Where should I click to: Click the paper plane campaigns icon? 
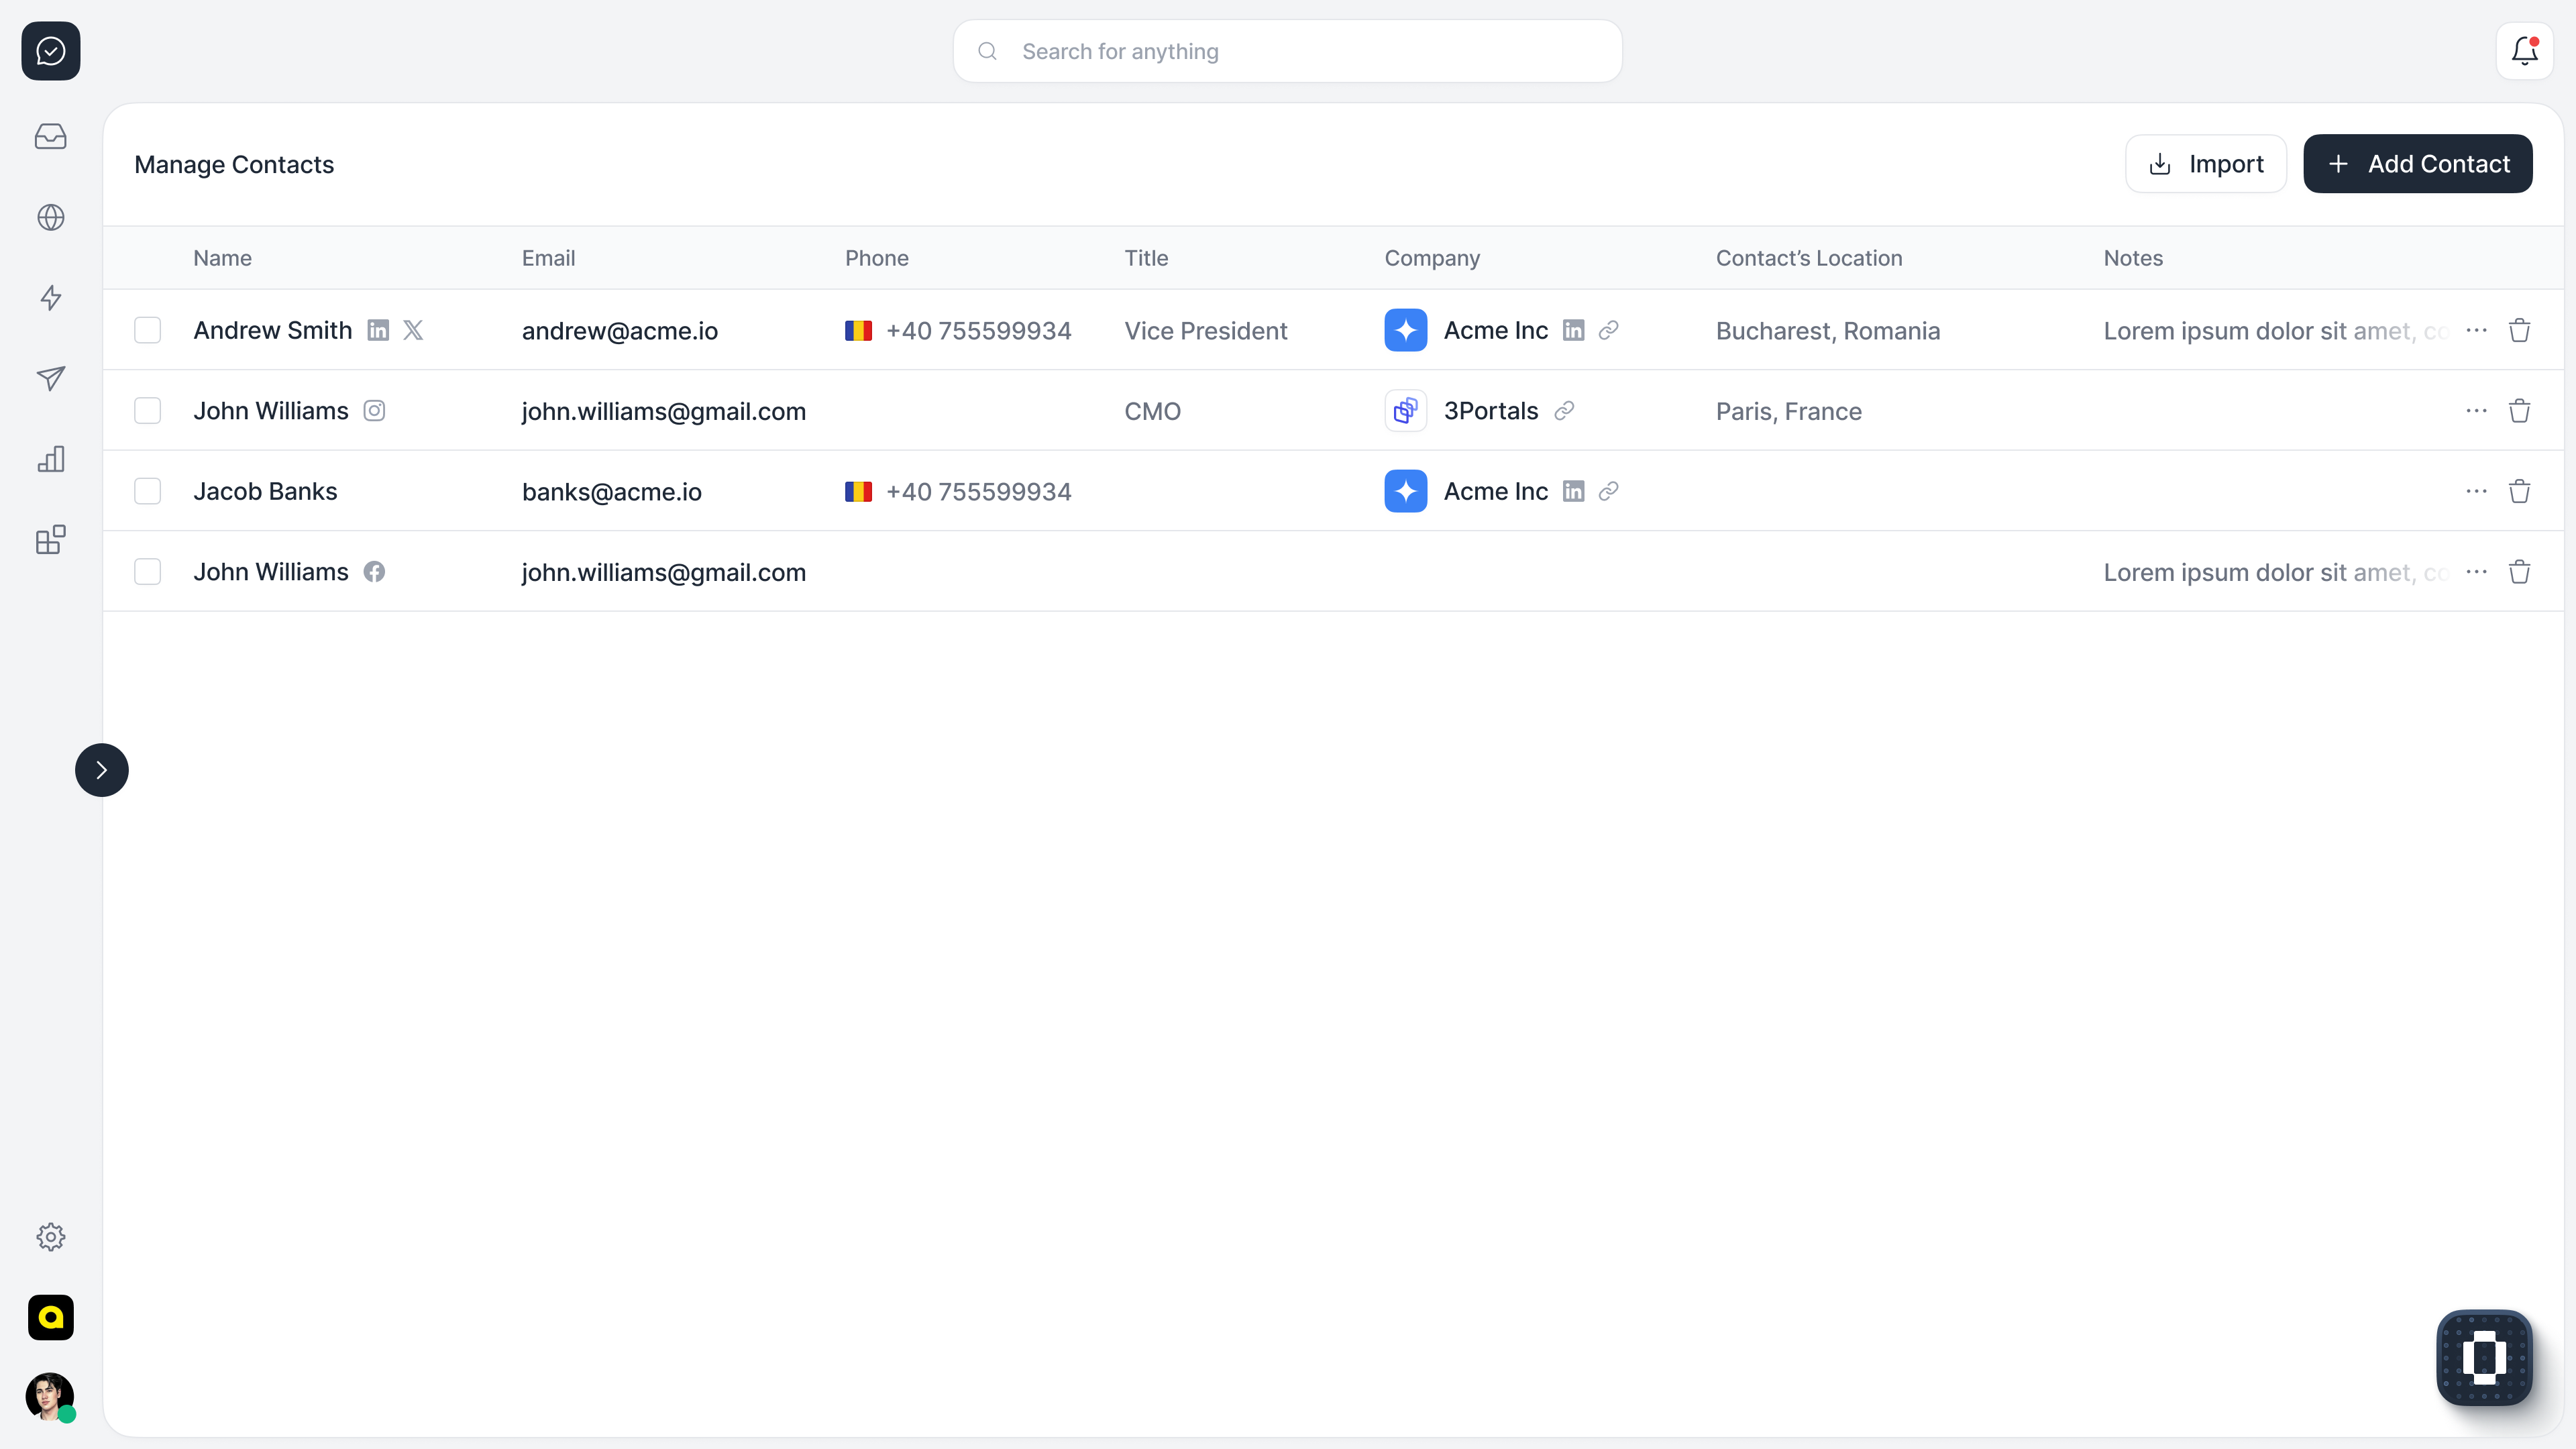click(50, 378)
